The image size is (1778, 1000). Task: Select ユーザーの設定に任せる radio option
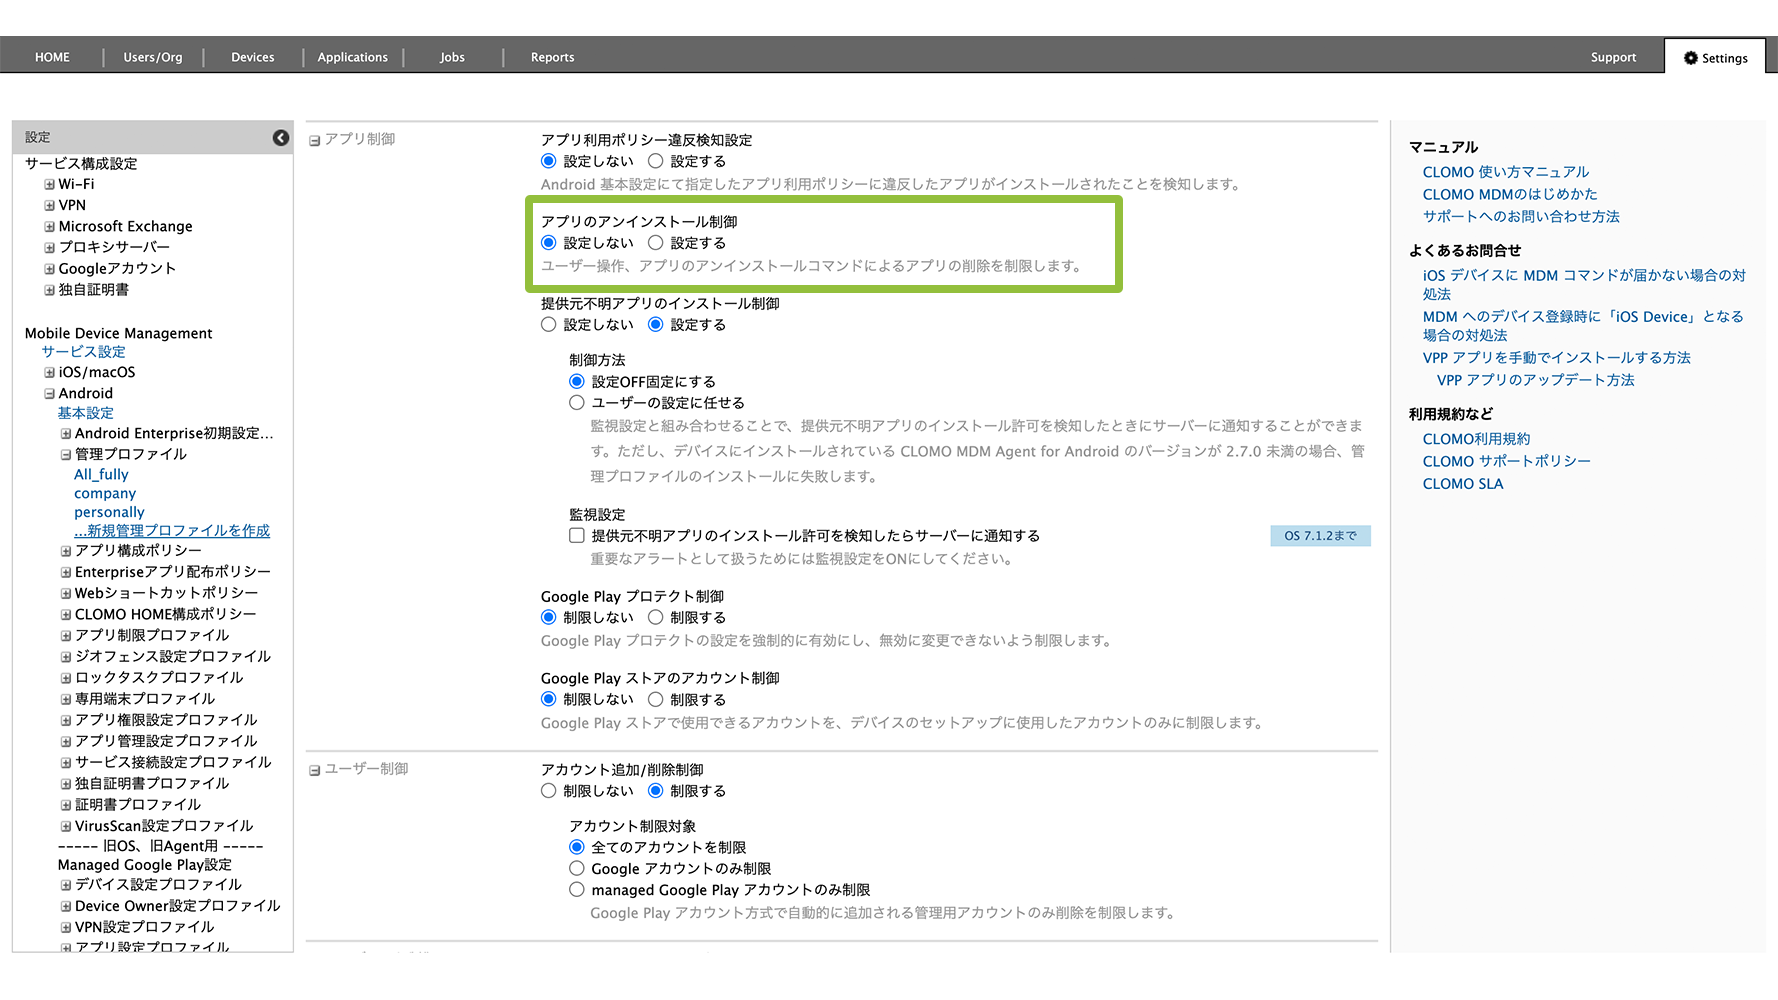[577, 403]
